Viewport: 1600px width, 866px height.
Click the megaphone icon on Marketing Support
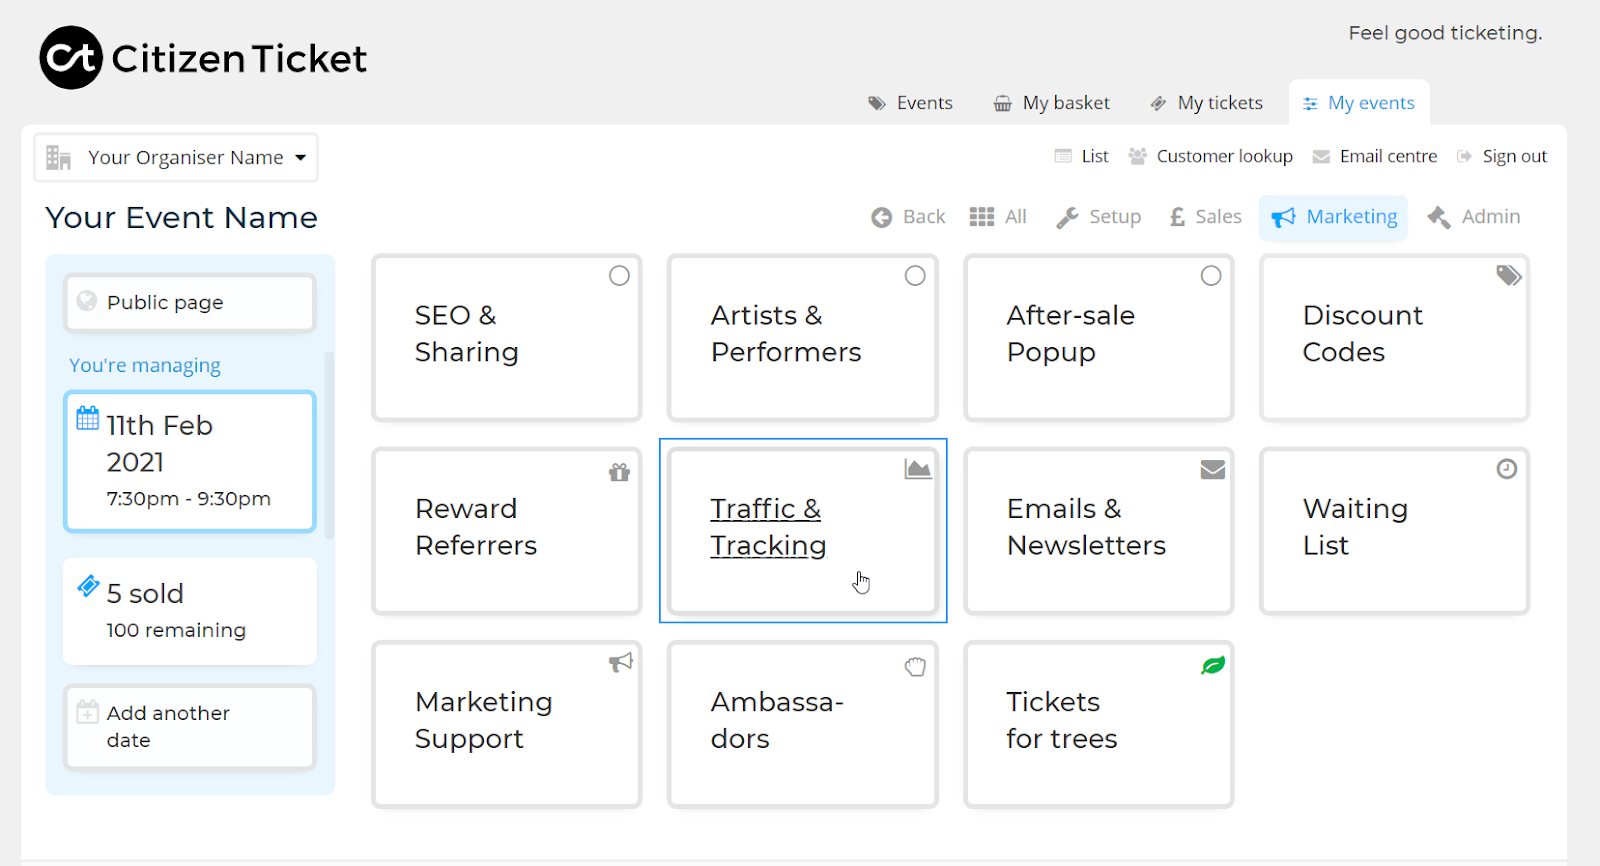(621, 662)
